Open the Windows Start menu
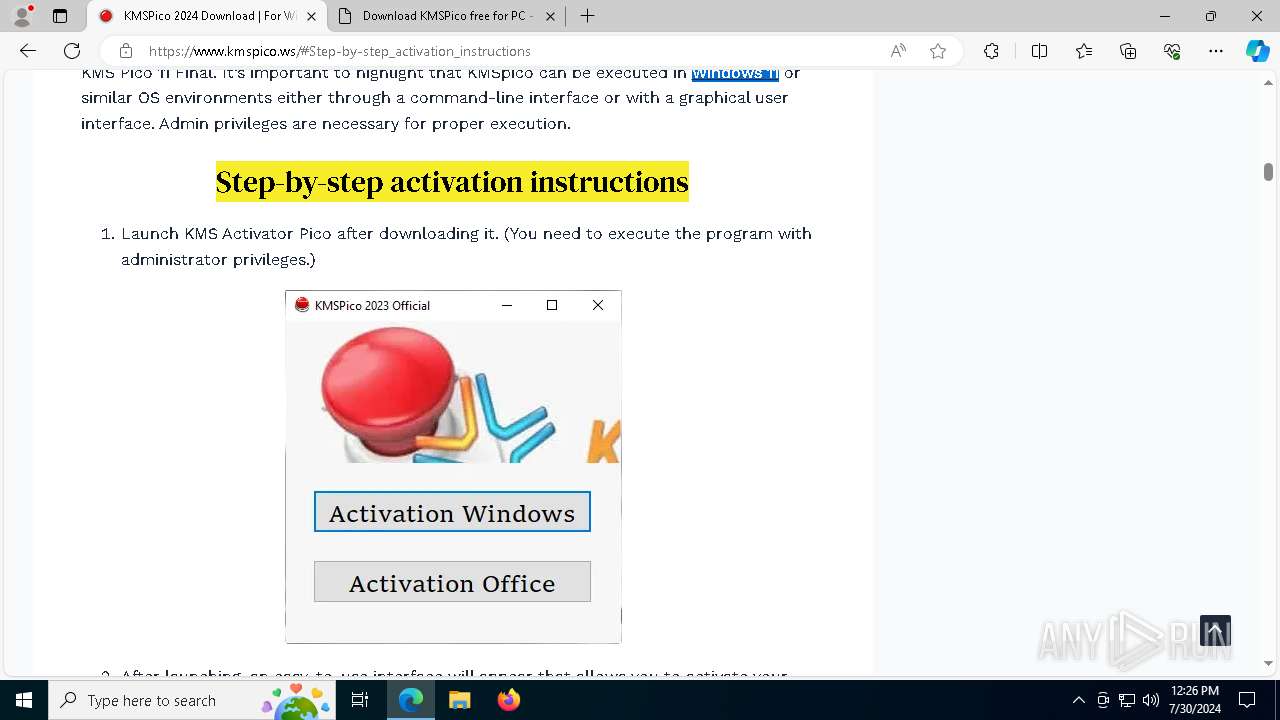 [x=24, y=700]
